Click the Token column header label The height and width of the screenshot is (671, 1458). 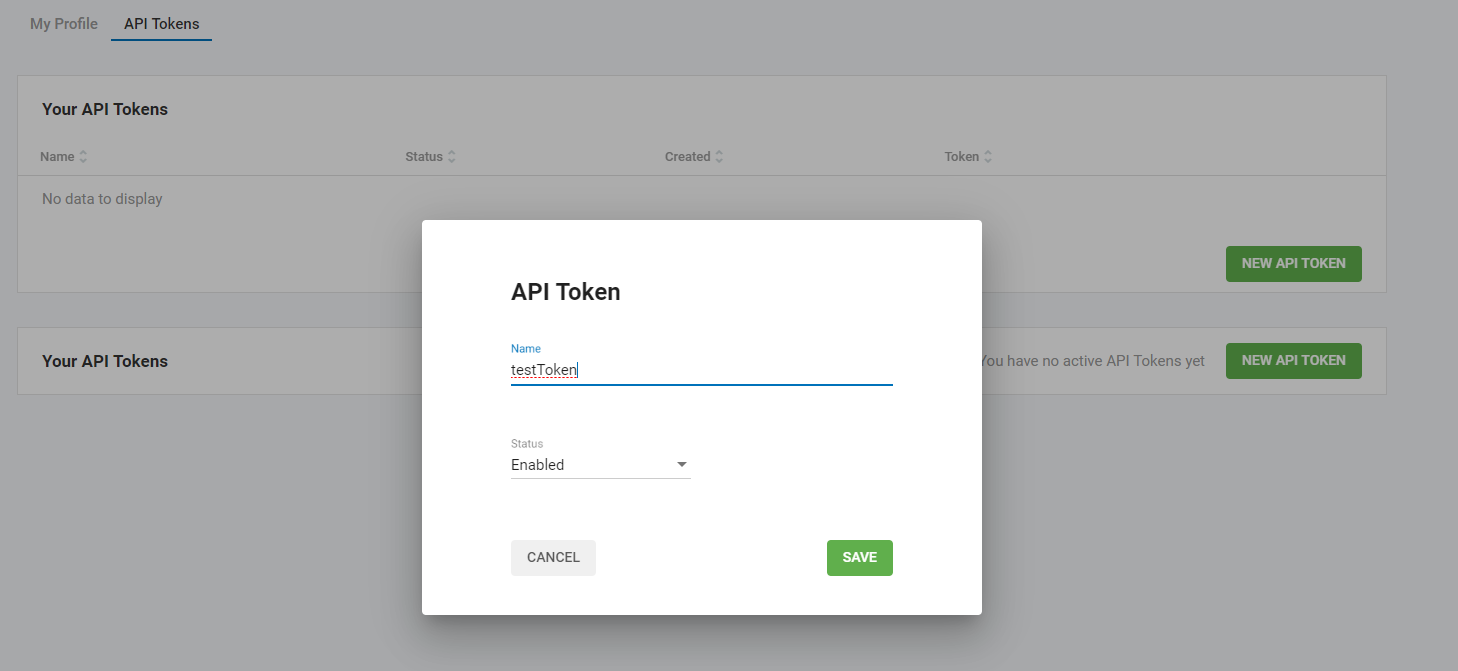tap(961, 157)
